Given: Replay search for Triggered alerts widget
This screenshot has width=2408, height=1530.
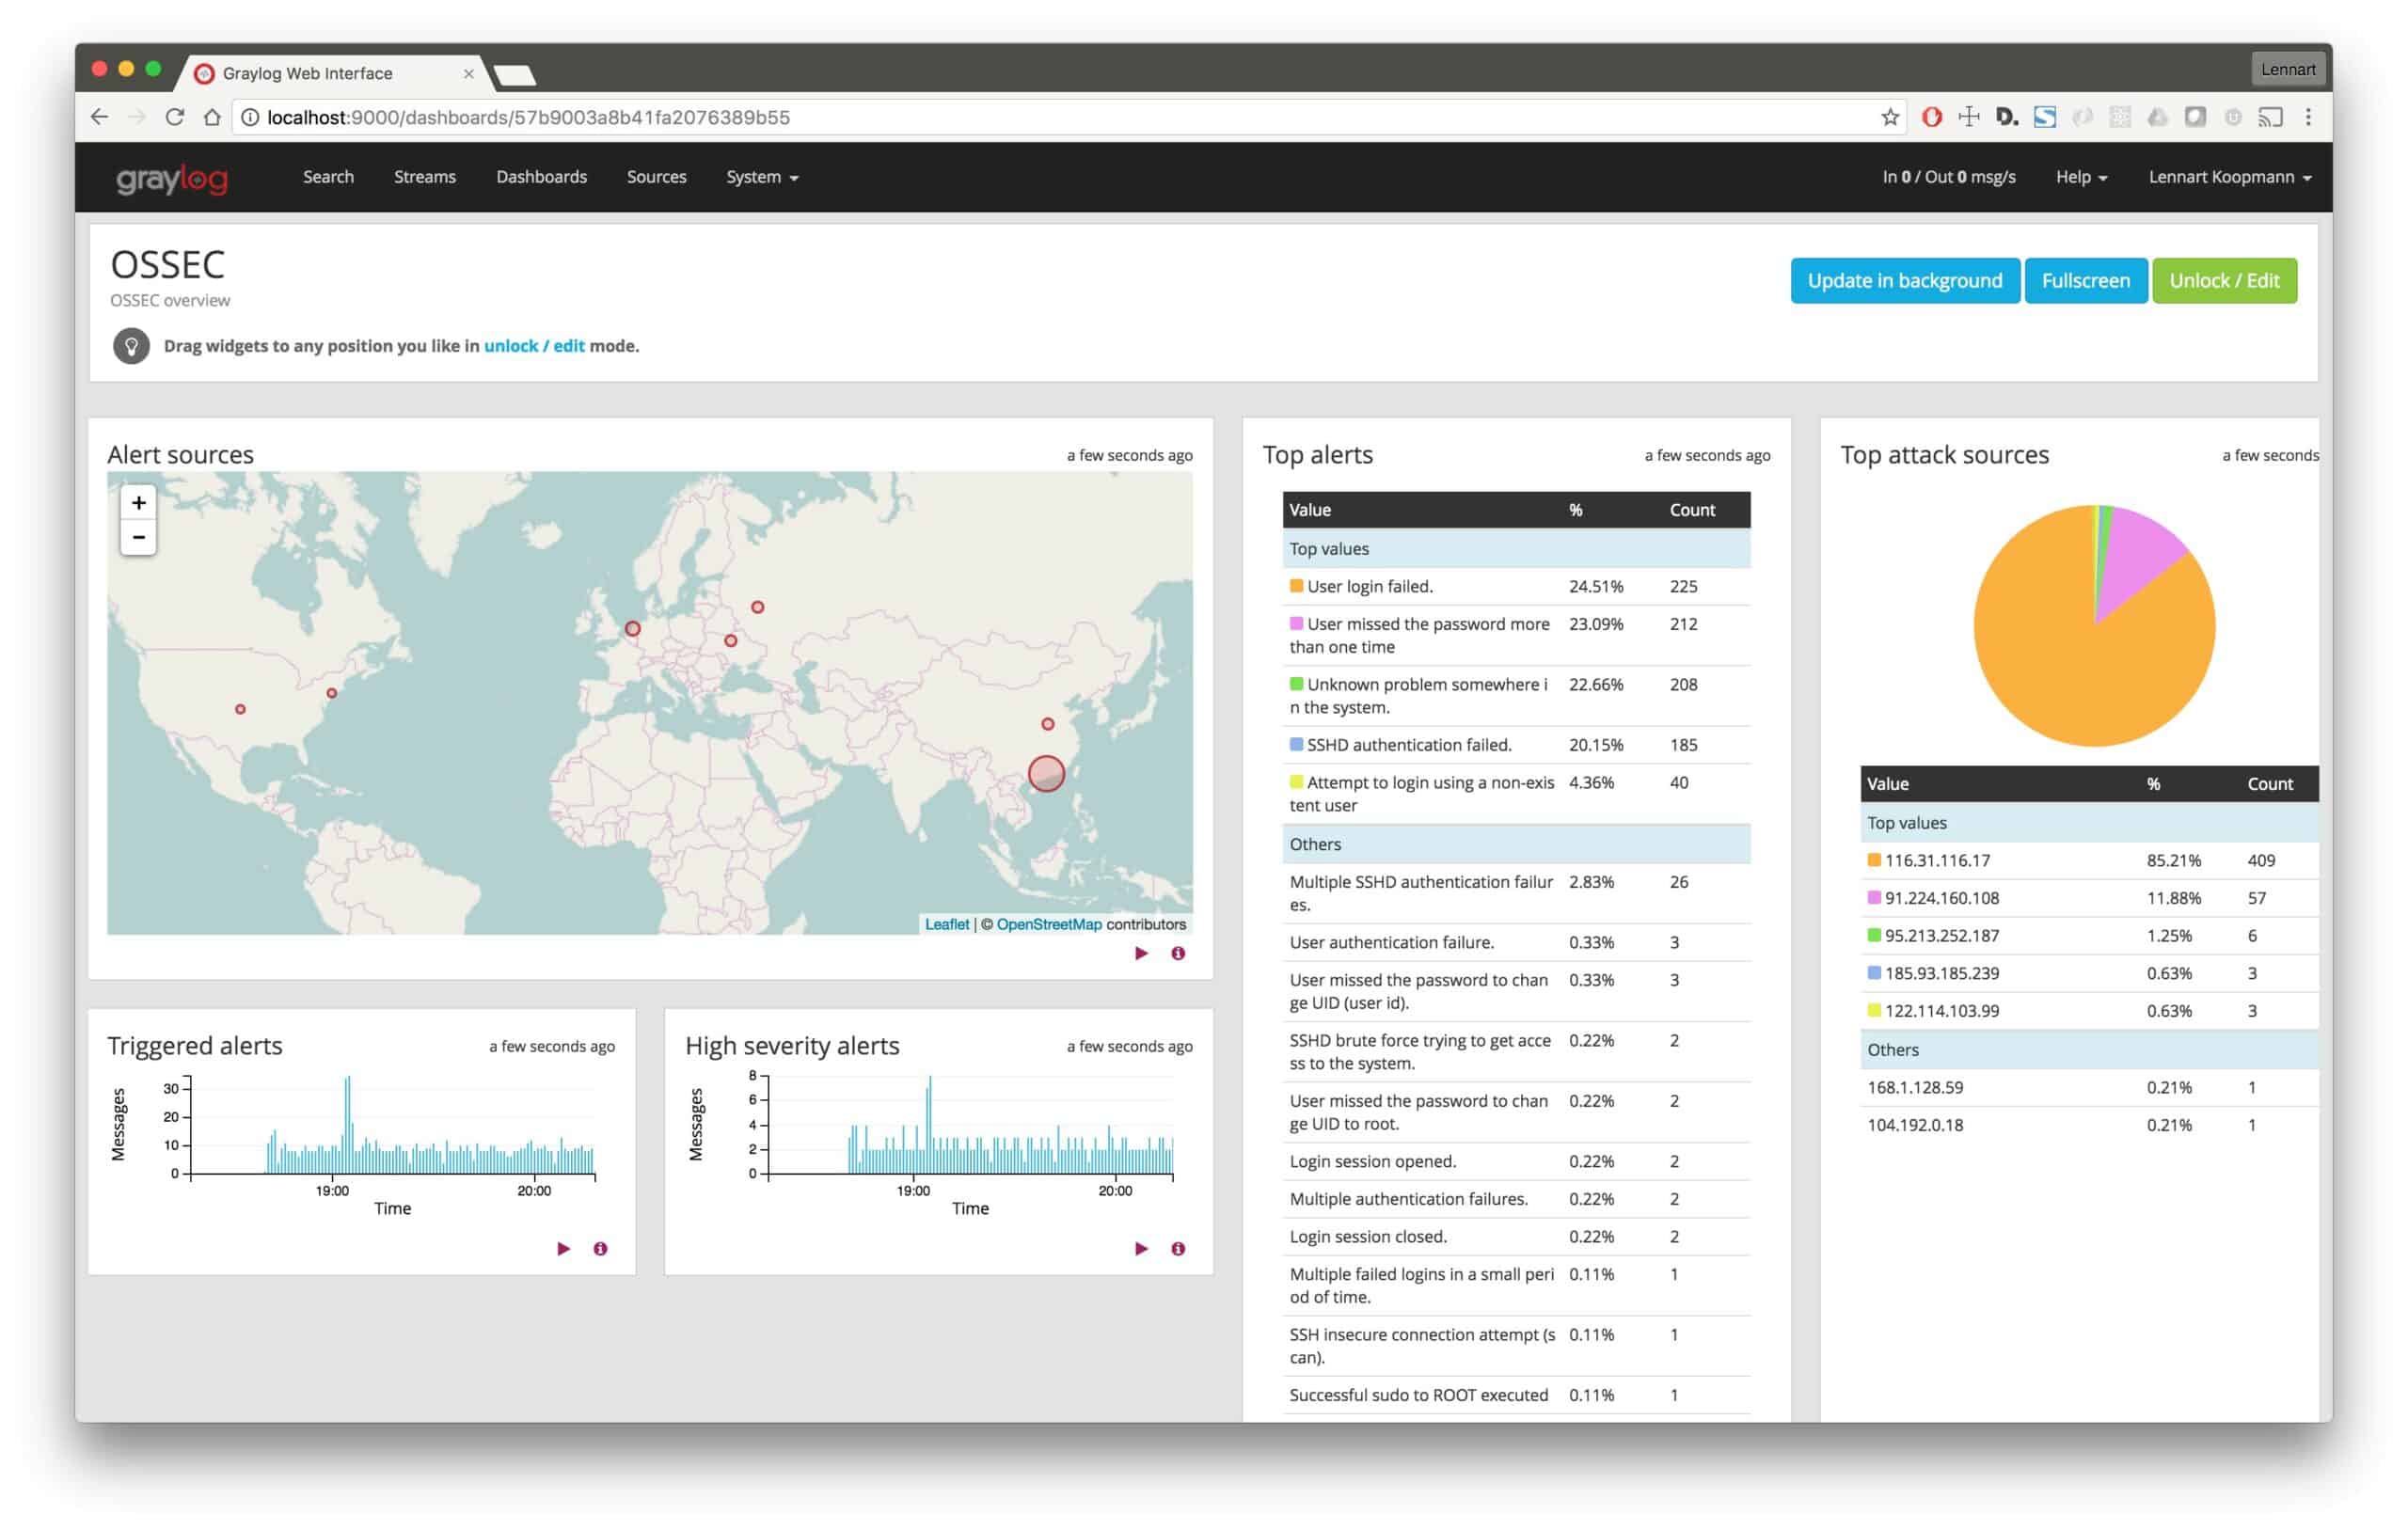Looking at the screenshot, I should [x=563, y=1249].
